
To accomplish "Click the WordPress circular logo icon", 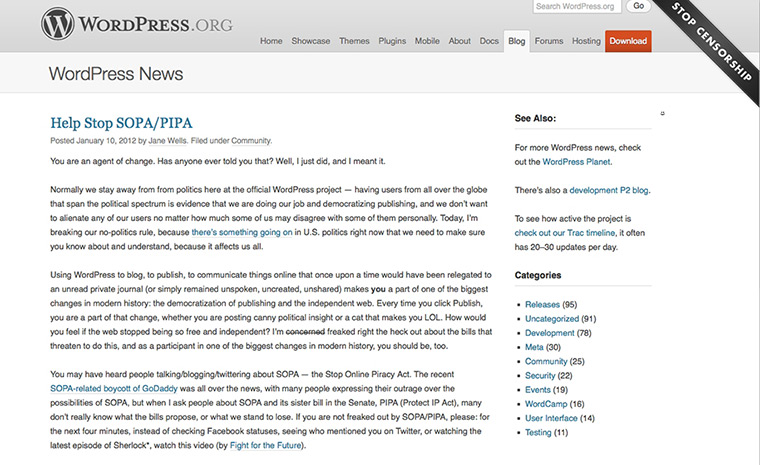I will point(57,23).
